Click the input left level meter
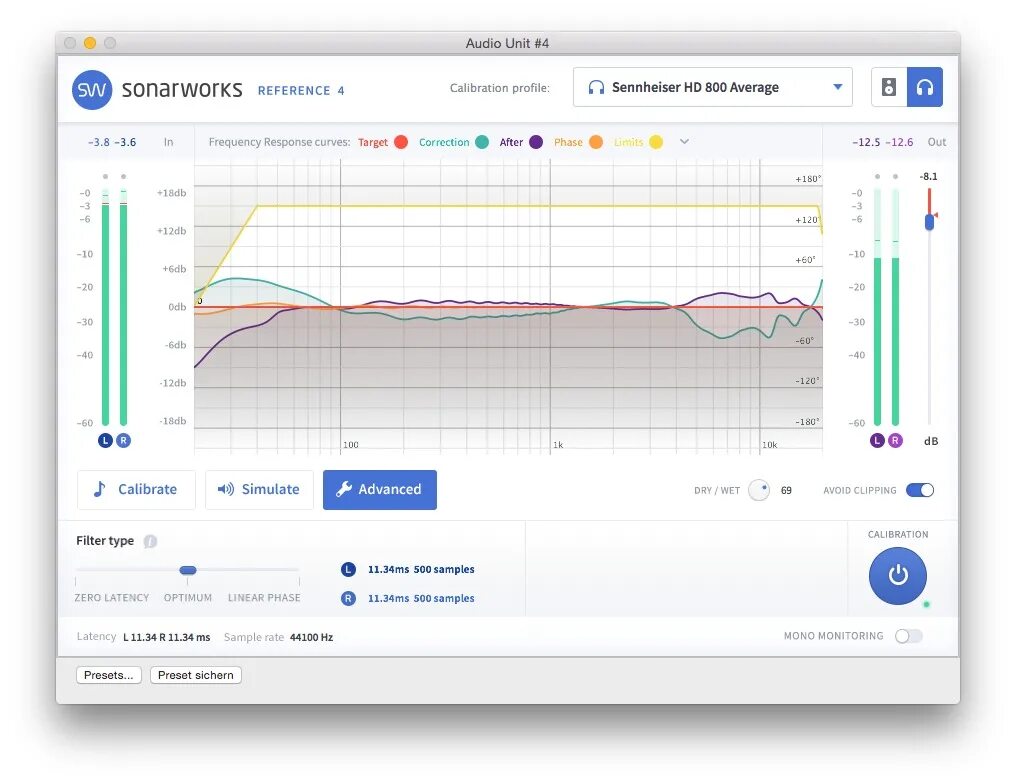 pyautogui.click(x=105, y=308)
